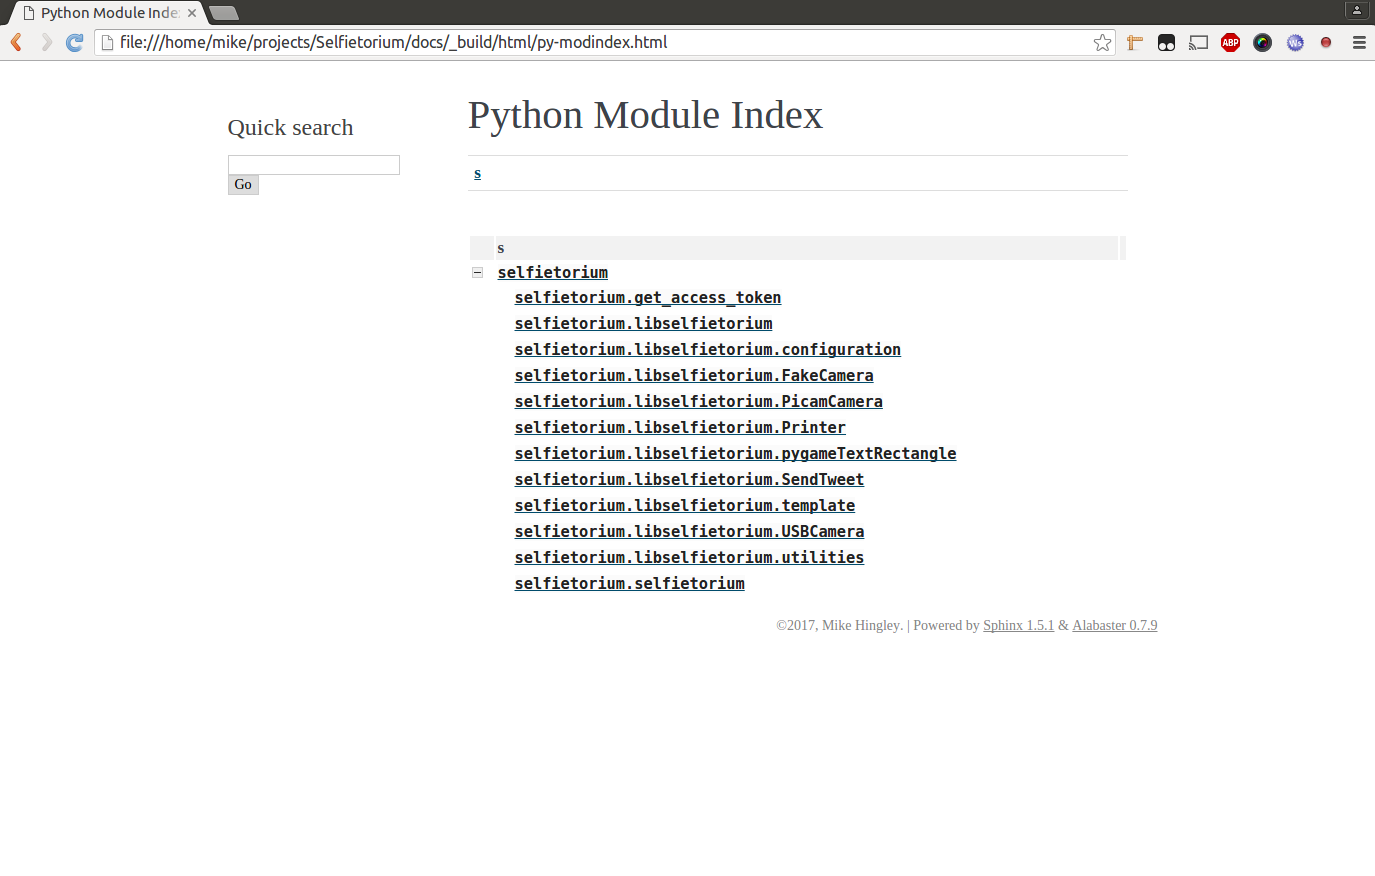This screenshot has width=1375, height=876.
Task: Open a new browser tab
Action: 224,13
